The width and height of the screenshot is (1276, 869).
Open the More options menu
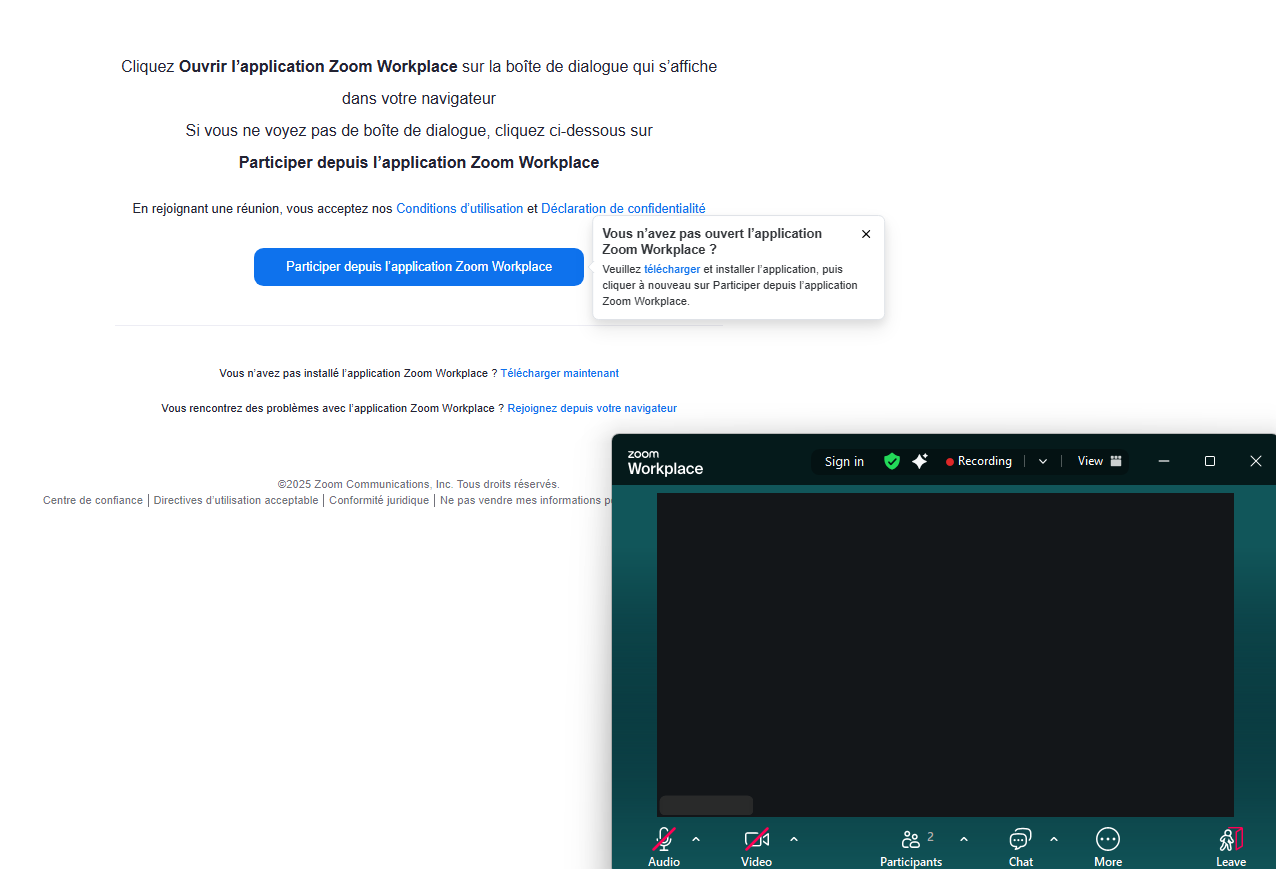(x=1107, y=846)
